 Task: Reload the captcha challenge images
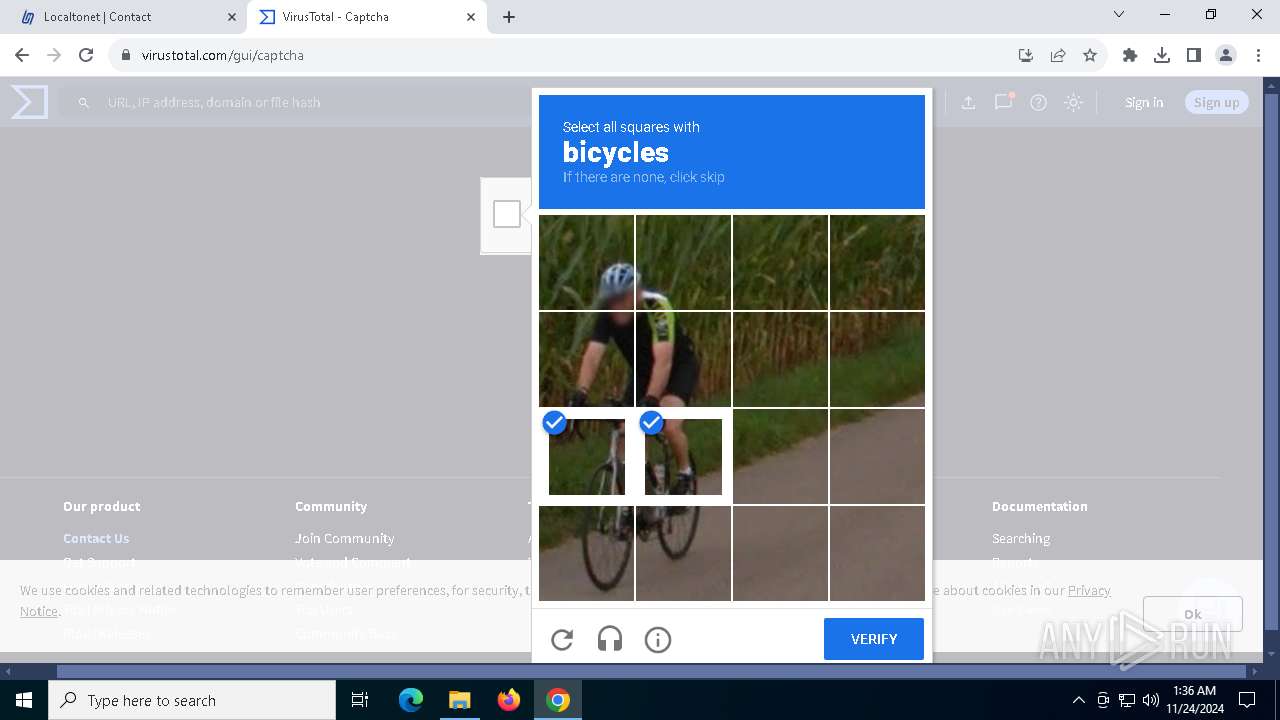pyautogui.click(x=562, y=639)
